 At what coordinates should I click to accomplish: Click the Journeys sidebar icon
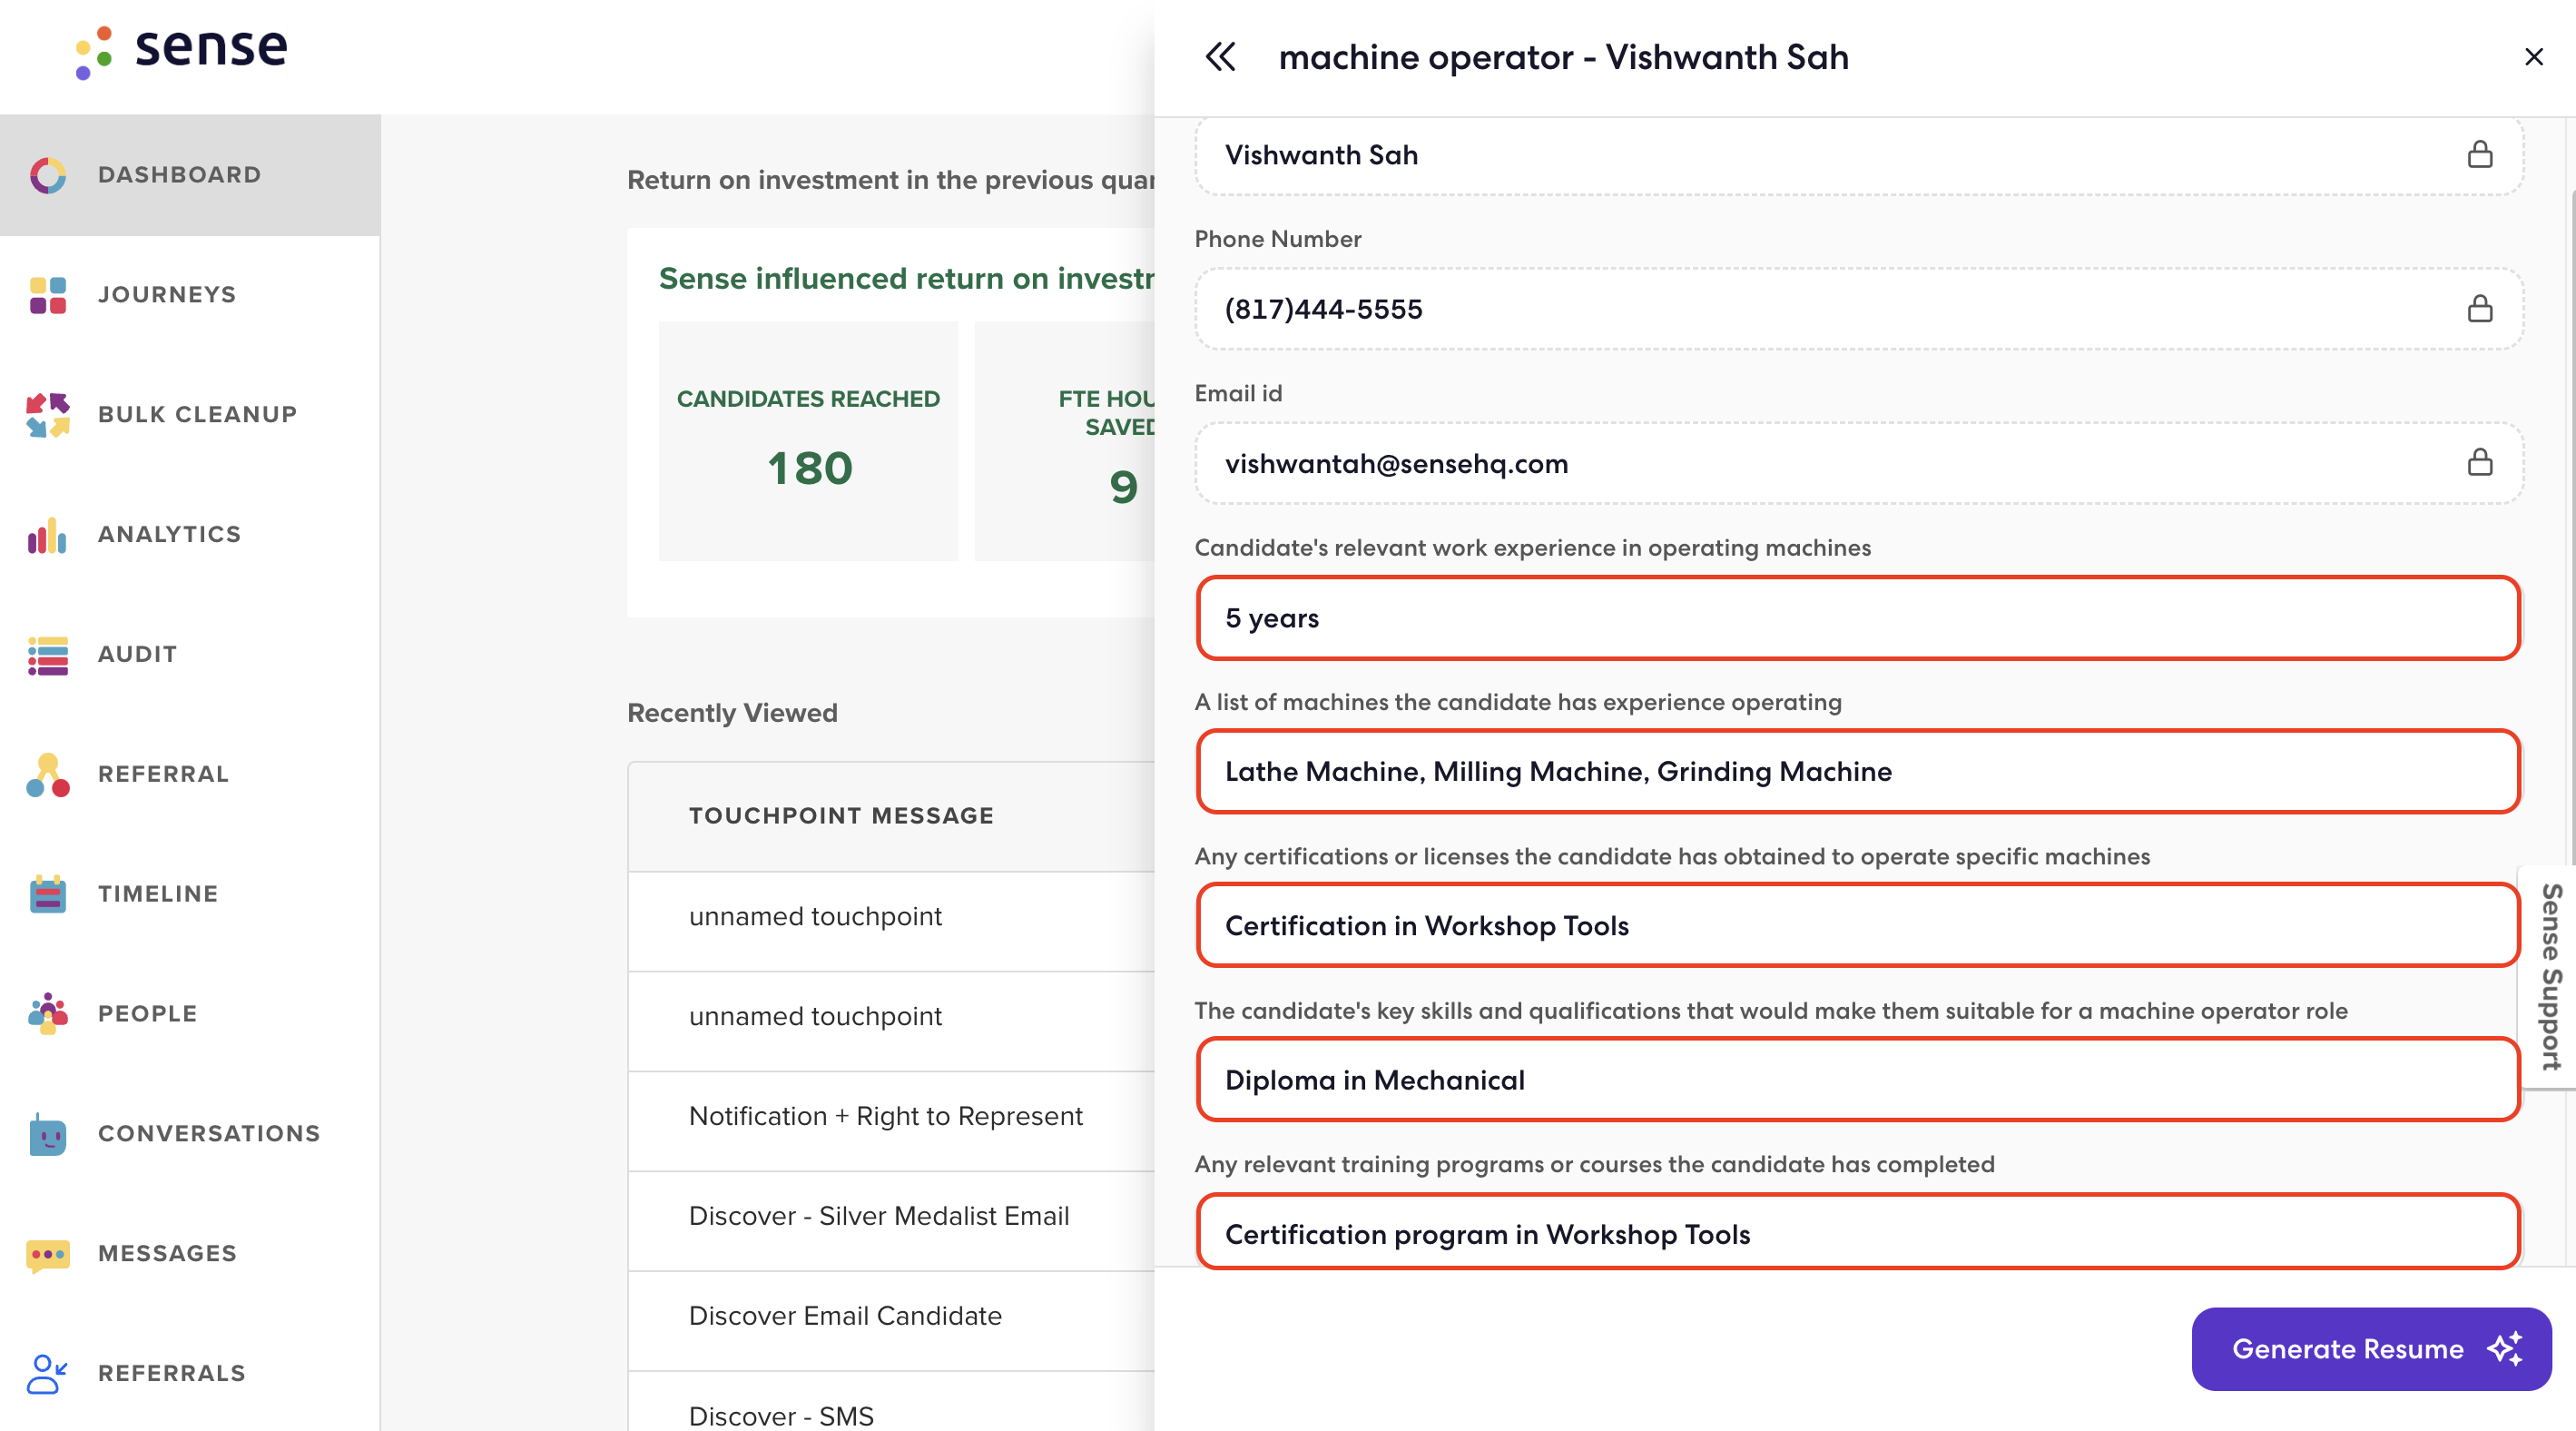point(47,295)
